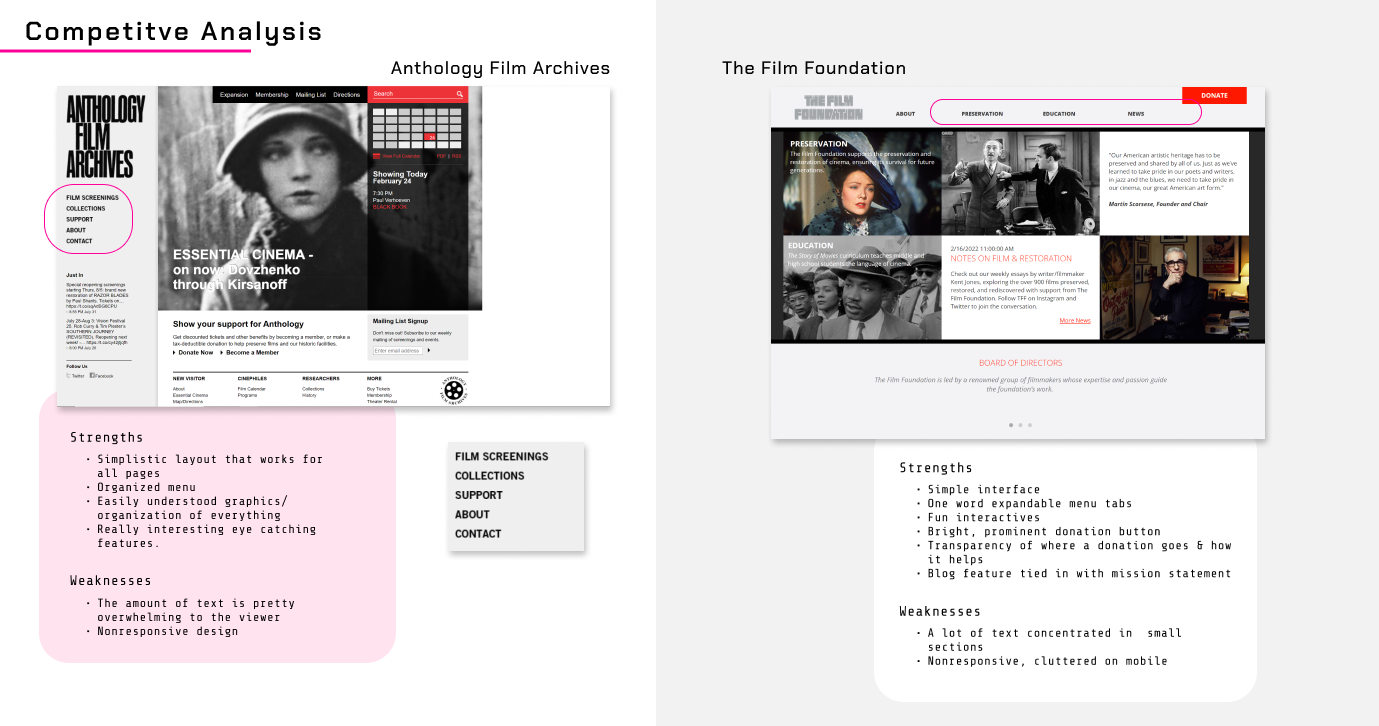Click the PDF calendar link
Screen dimensions: 1379x726
(441, 156)
